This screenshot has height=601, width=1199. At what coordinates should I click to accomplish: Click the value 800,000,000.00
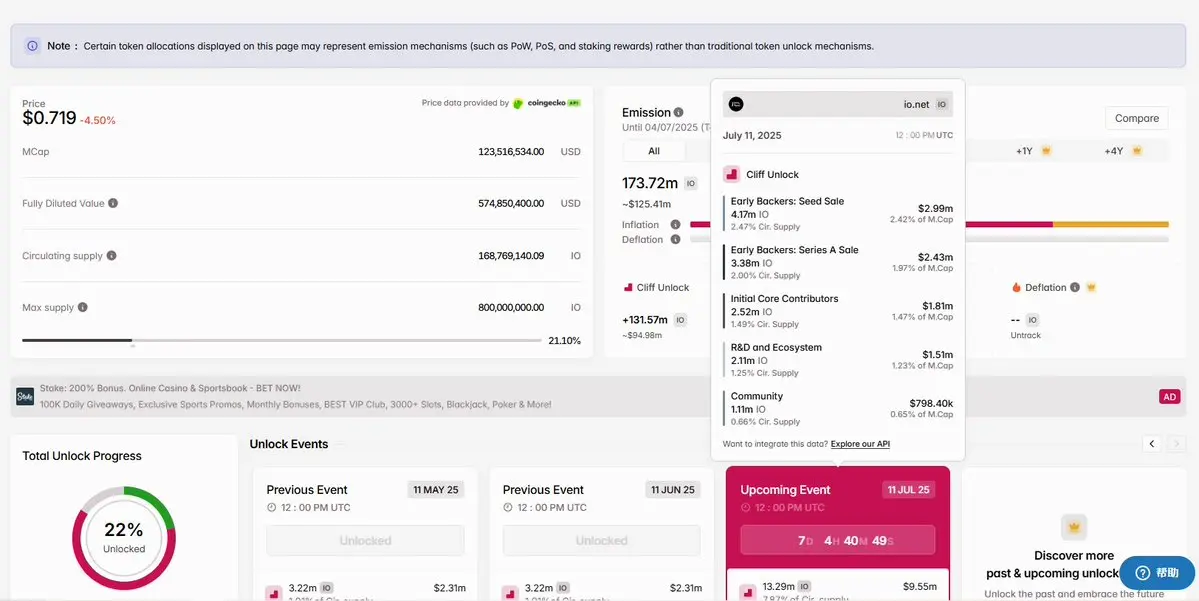pyautogui.click(x=511, y=307)
